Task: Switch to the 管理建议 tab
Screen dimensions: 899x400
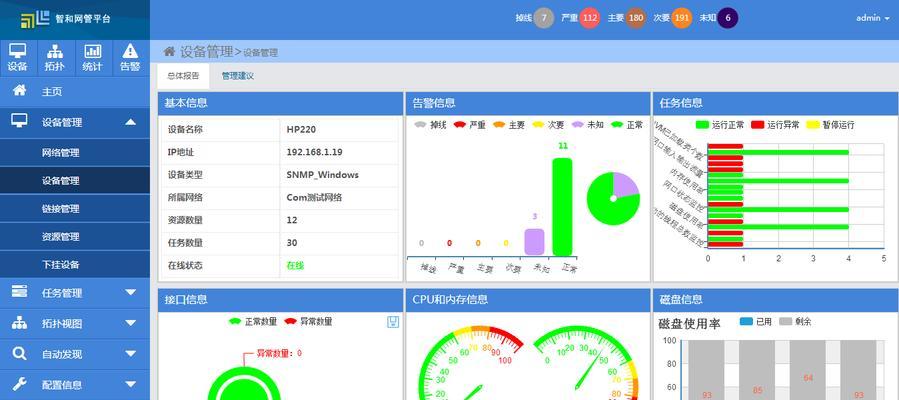Action: [x=238, y=76]
